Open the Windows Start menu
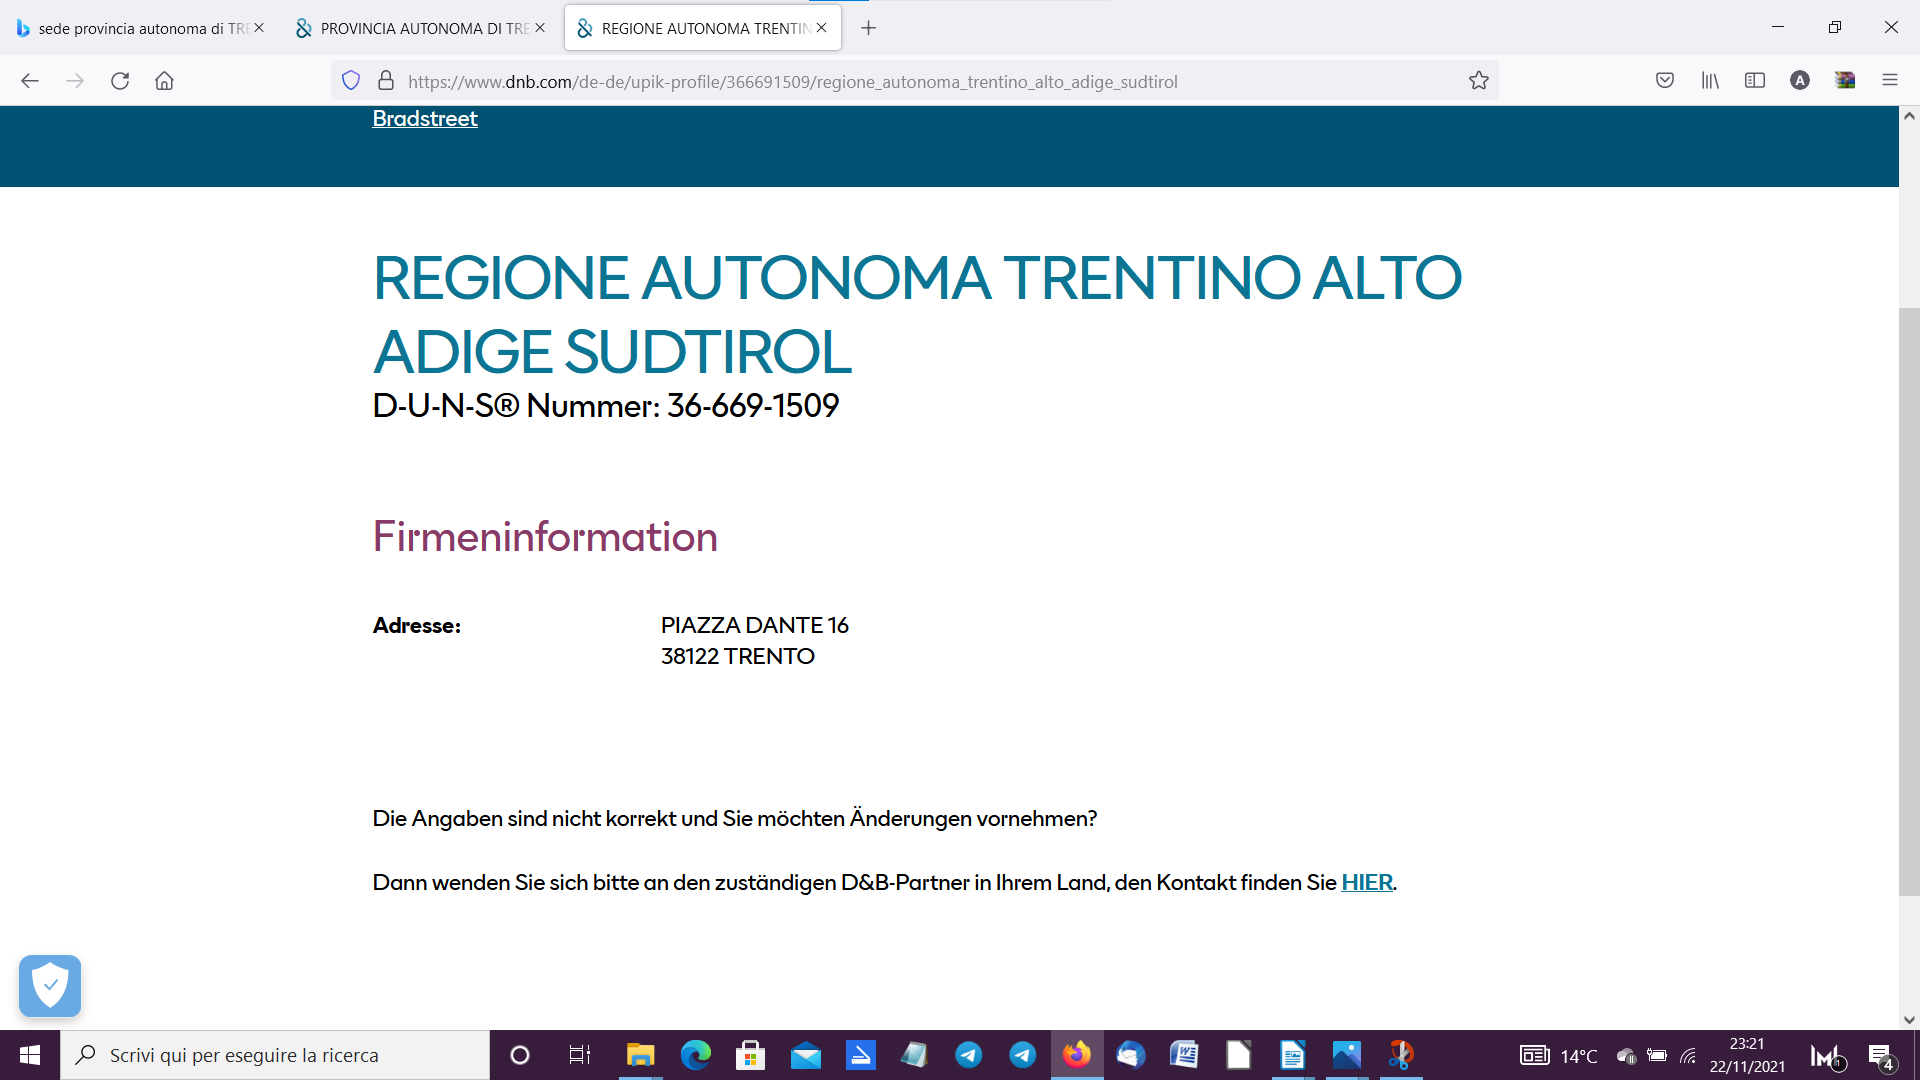 tap(30, 1055)
